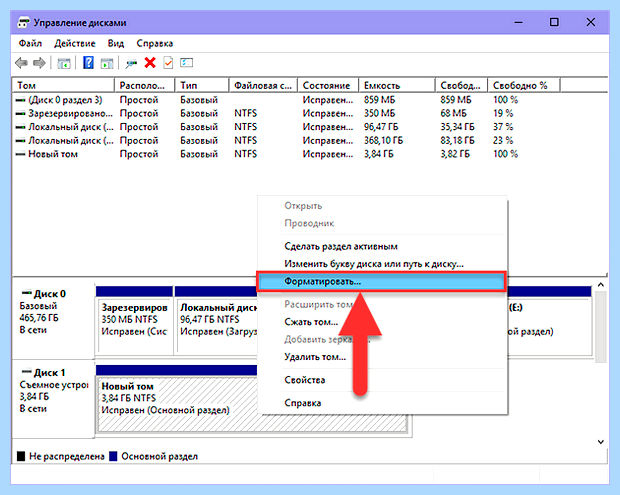Click the checkmark Properties toolbar icon

click(168, 62)
